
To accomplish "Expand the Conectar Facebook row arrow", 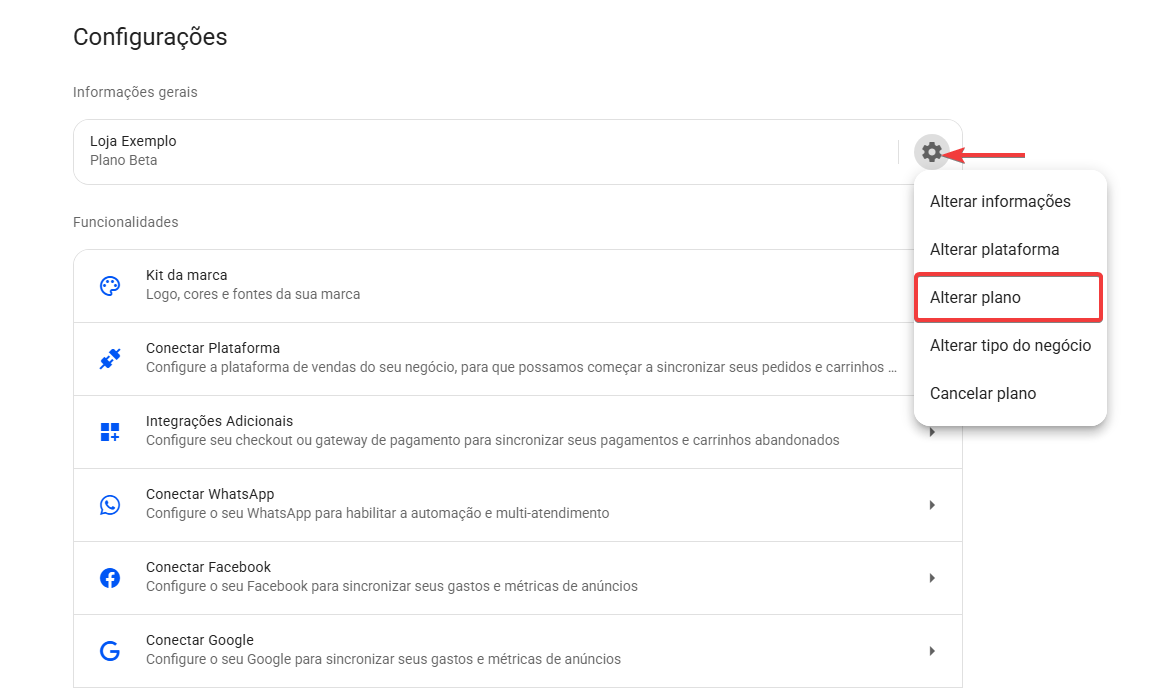I will click(932, 578).
